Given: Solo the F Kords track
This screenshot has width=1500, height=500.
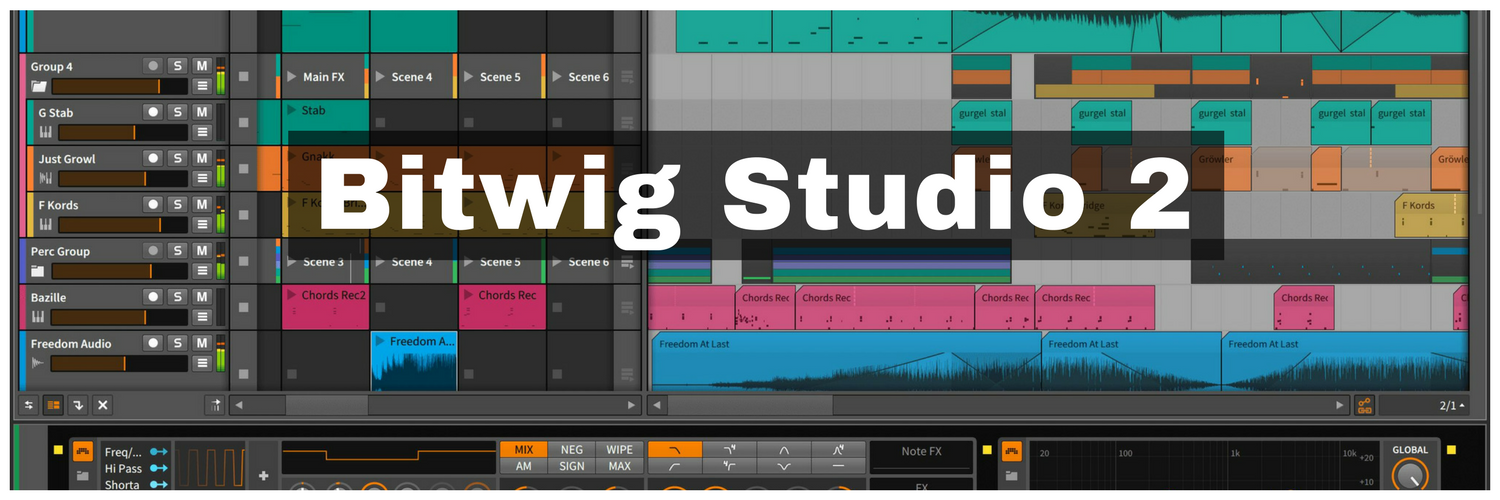Looking at the screenshot, I should pyautogui.click(x=177, y=204).
